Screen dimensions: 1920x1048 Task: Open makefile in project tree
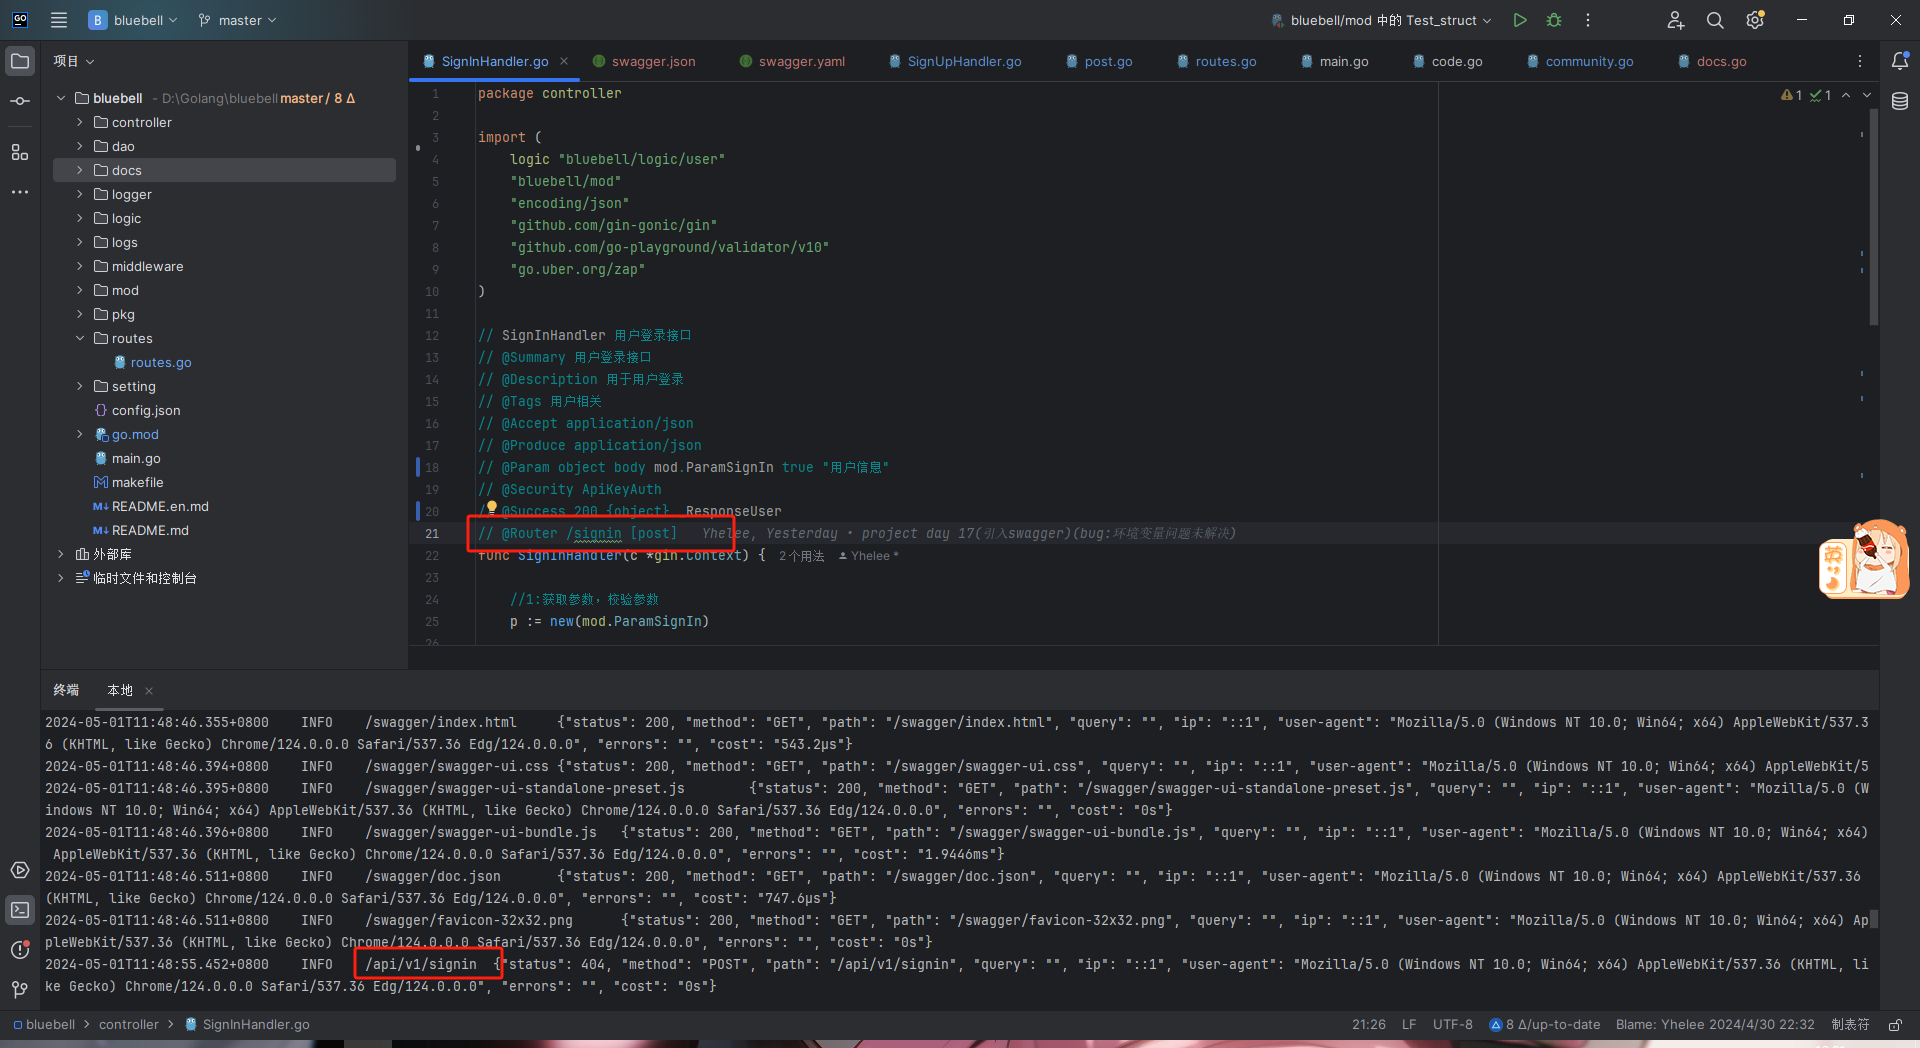[137, 482]
